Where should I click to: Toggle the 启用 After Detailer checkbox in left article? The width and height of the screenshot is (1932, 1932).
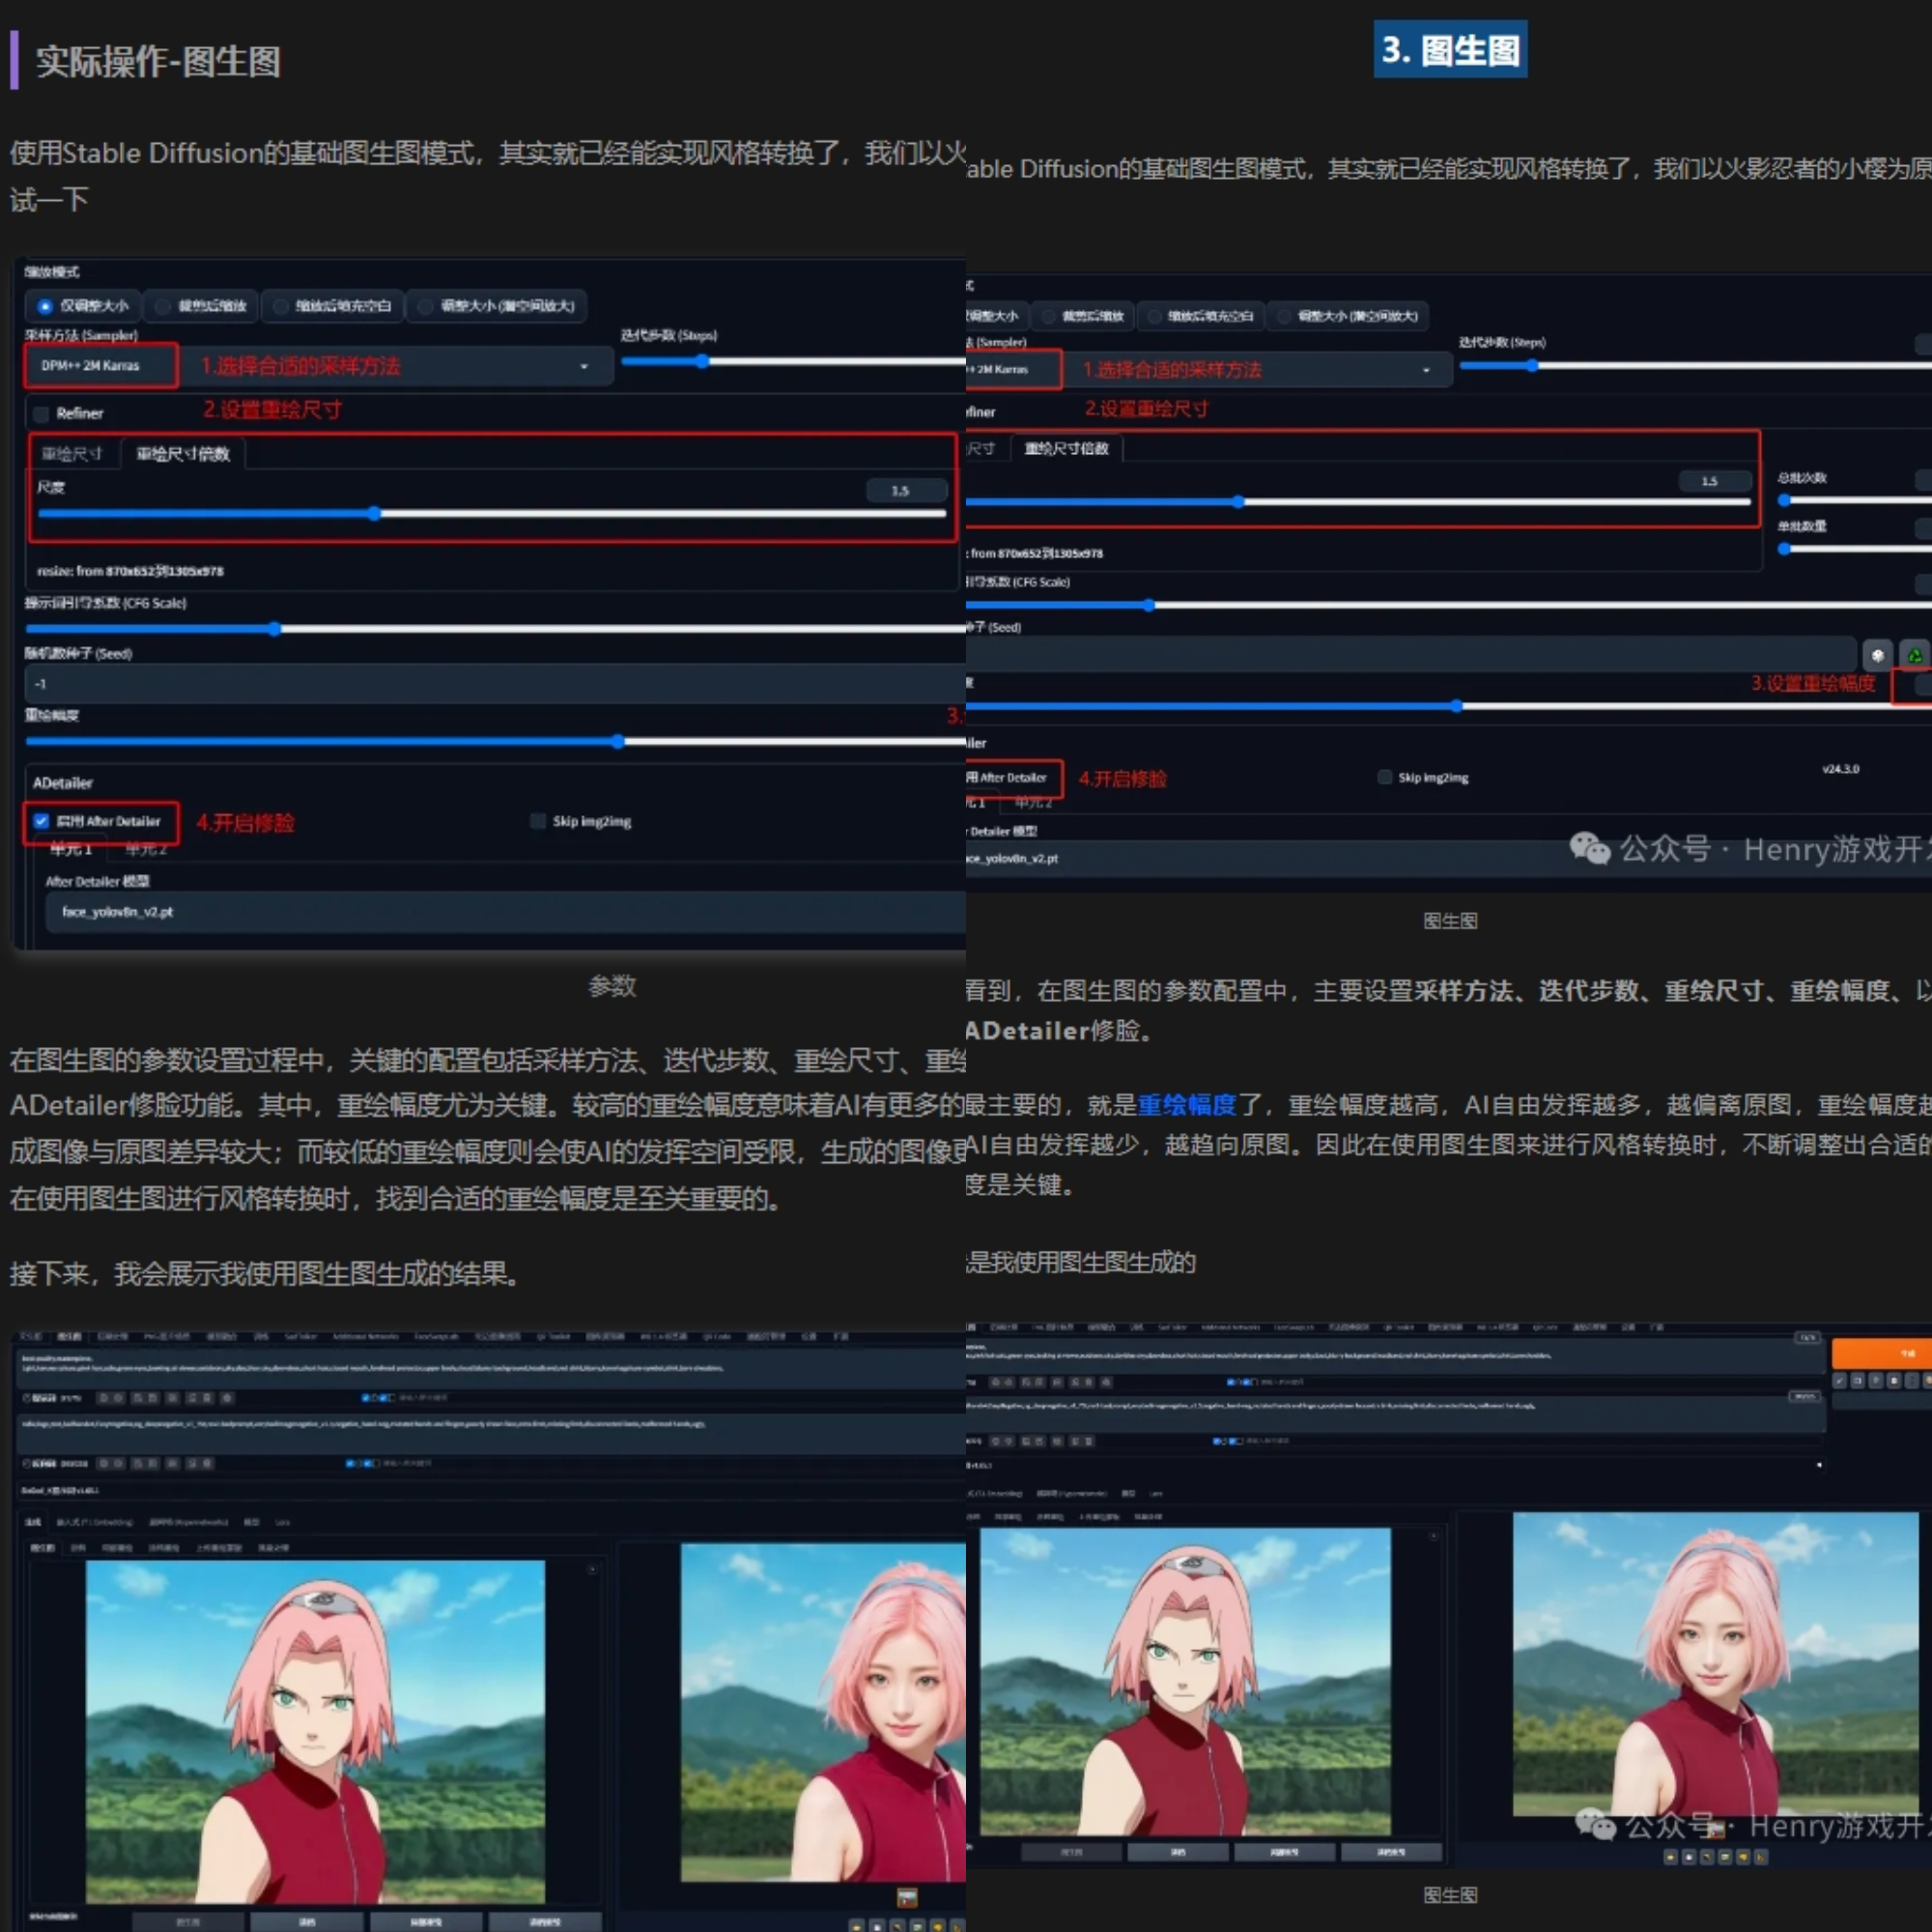point(41,821)
